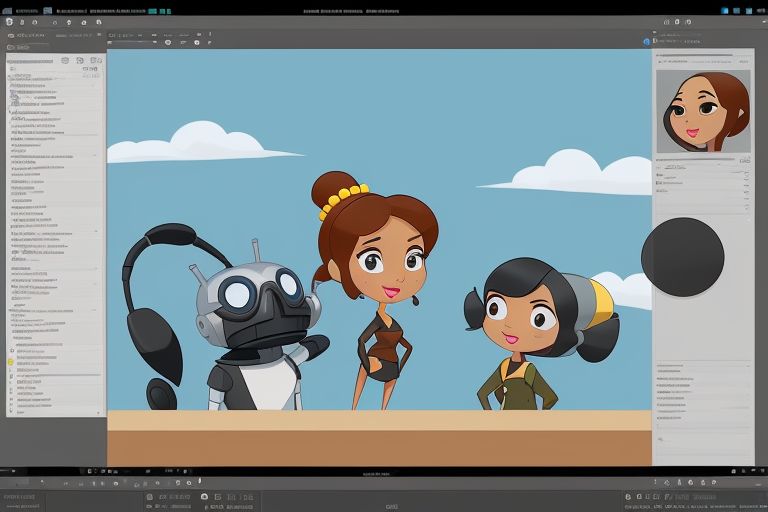Click the round target icon below canvas toolbar slider
768x512 pixels.
[168, 43]
